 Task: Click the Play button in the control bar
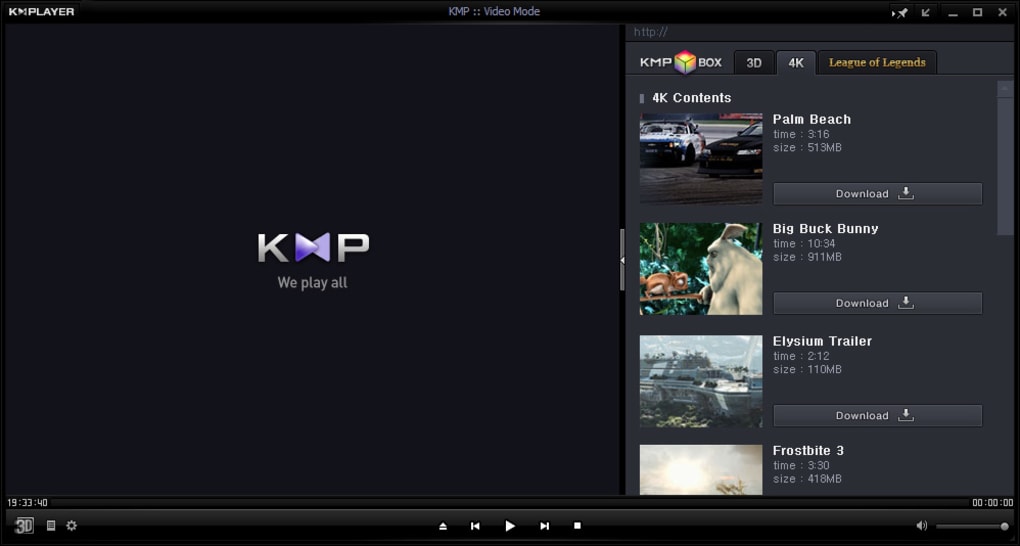(x=510, y=526)
